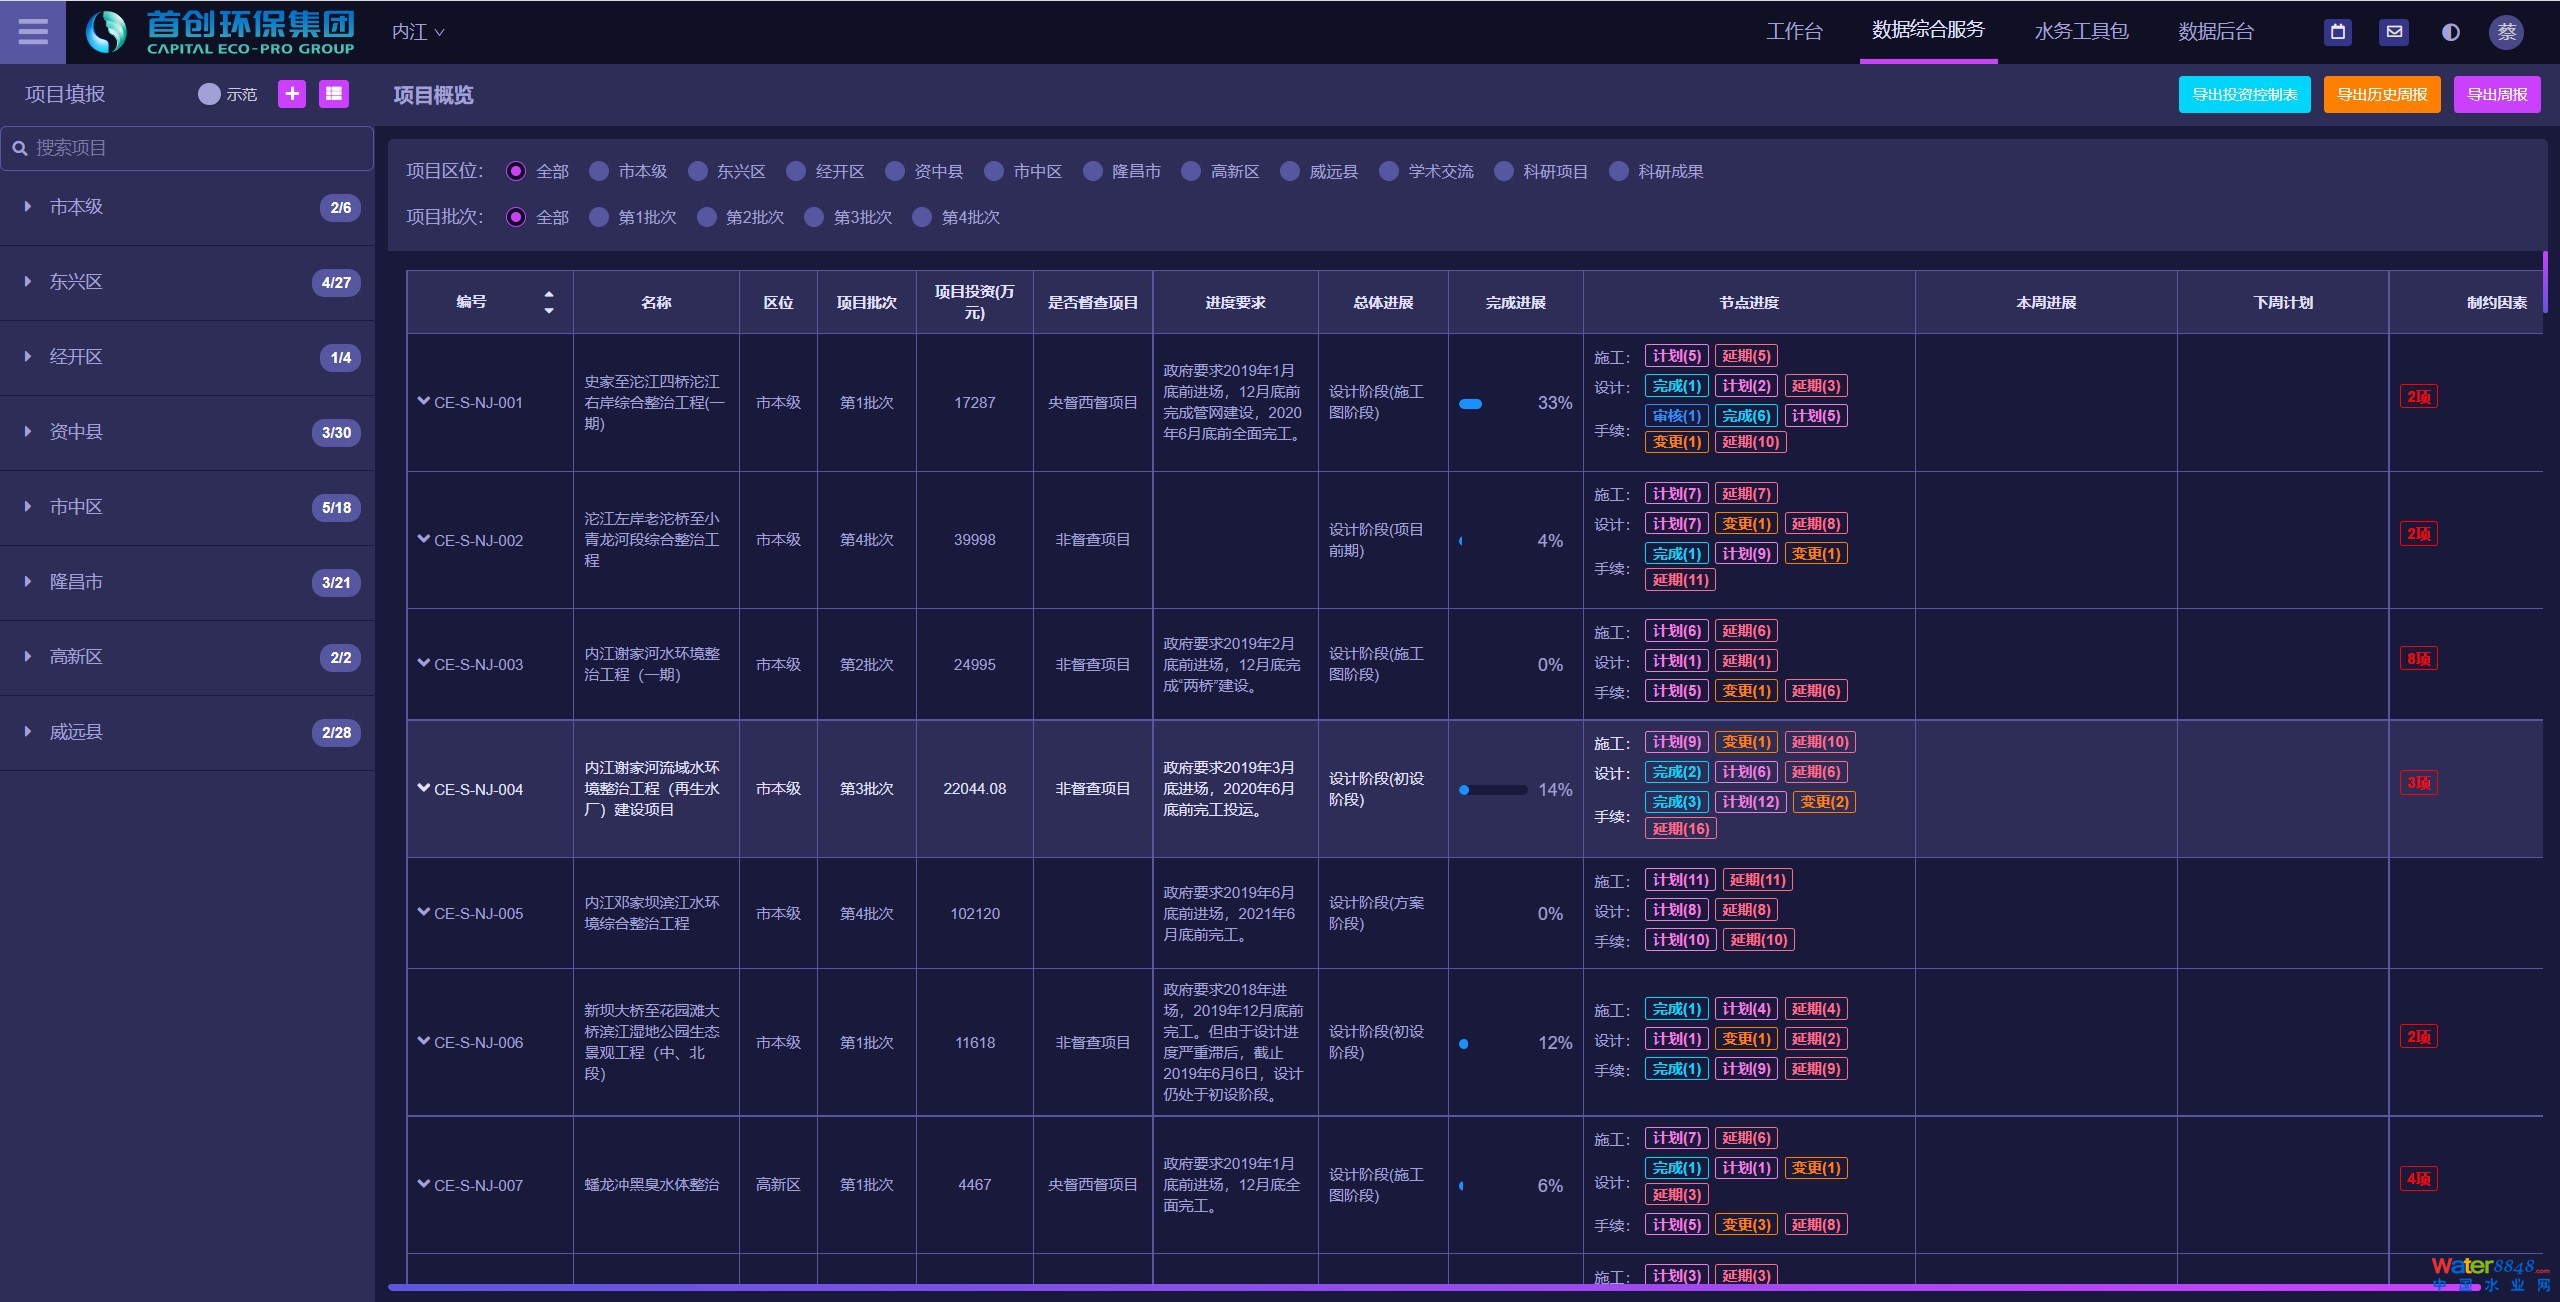Click the hamburger menu icon
This screenshot has width=2560, height=1302.
(33, 32)
